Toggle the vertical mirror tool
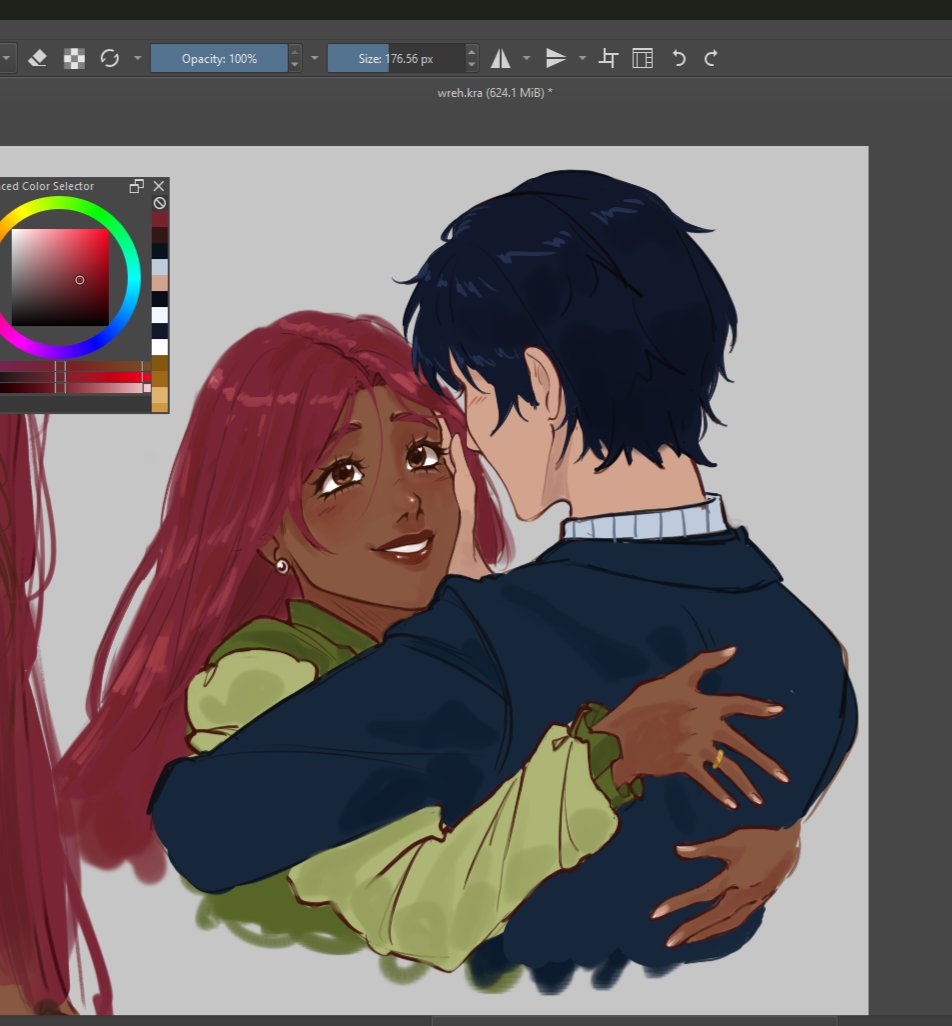 [x=555, y=59]
